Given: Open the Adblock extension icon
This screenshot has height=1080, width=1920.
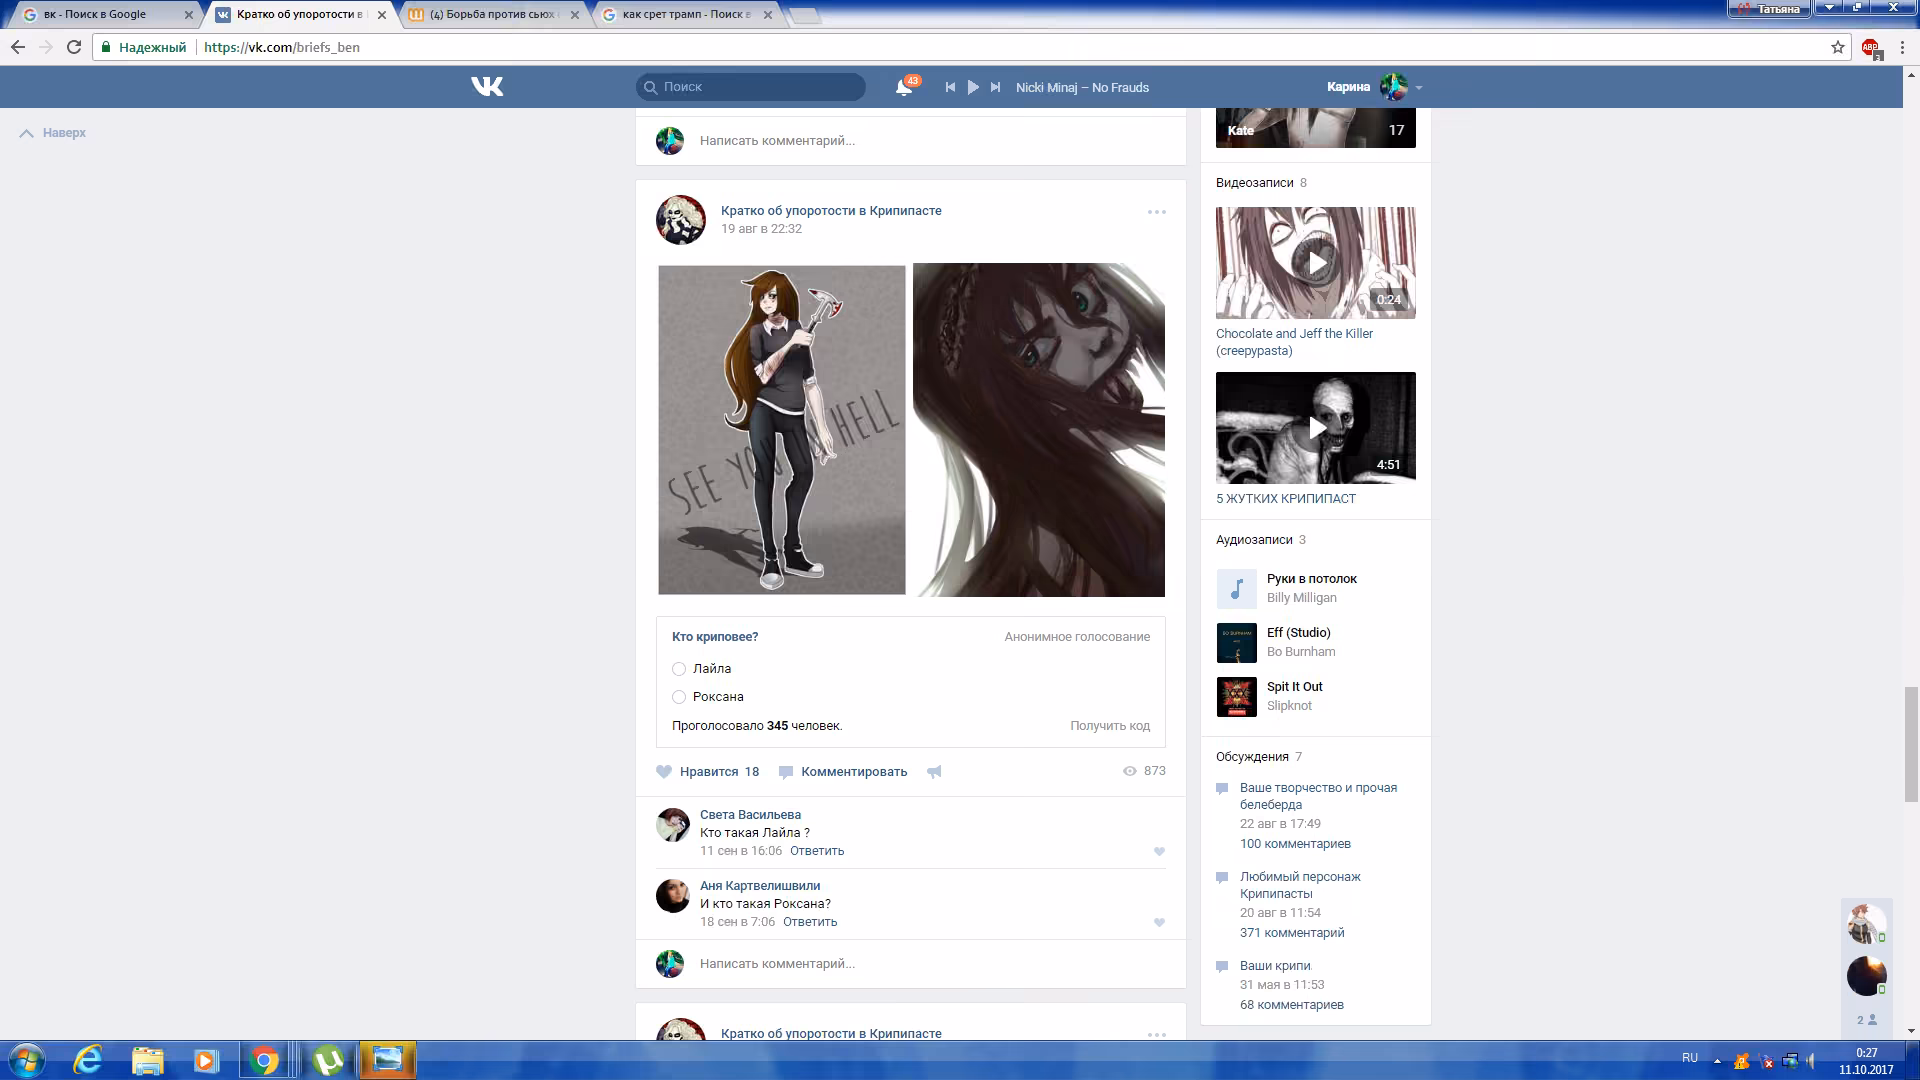Looking at the screenshot, I should (1871, 47).
